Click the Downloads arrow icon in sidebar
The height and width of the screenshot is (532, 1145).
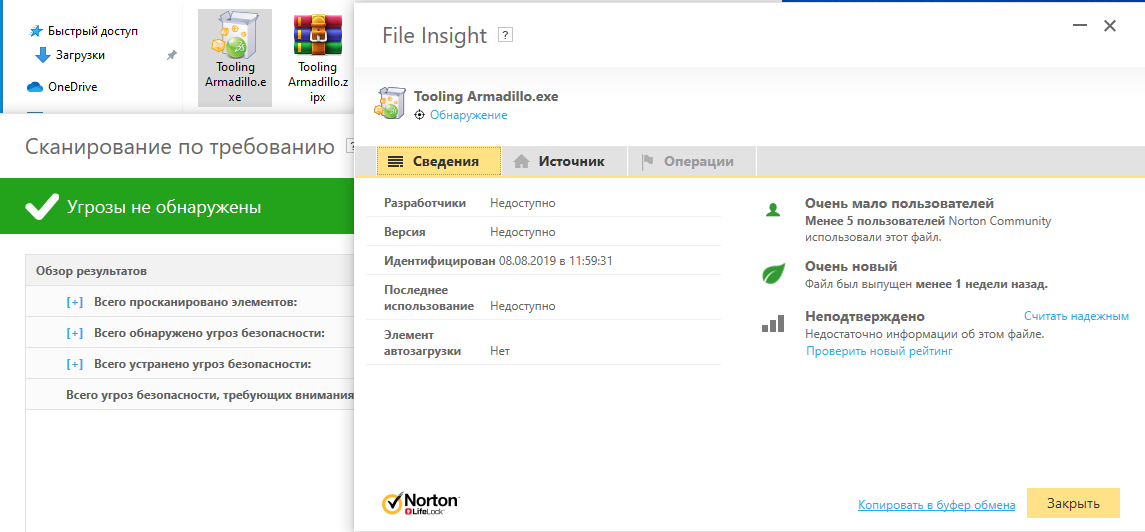tap(43, 55)
